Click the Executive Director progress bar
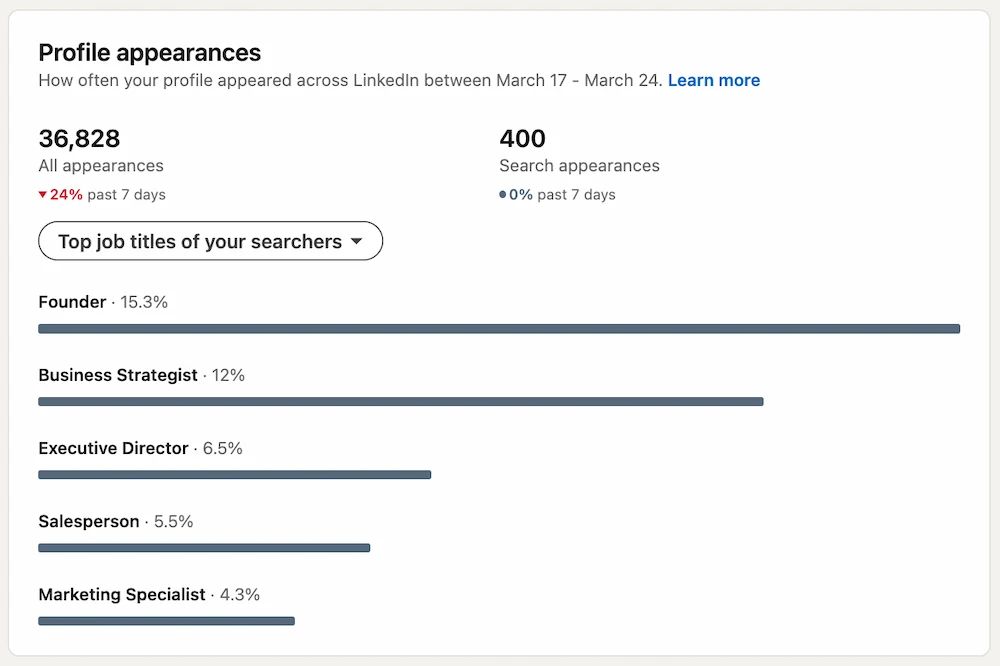 pos(235,474)
